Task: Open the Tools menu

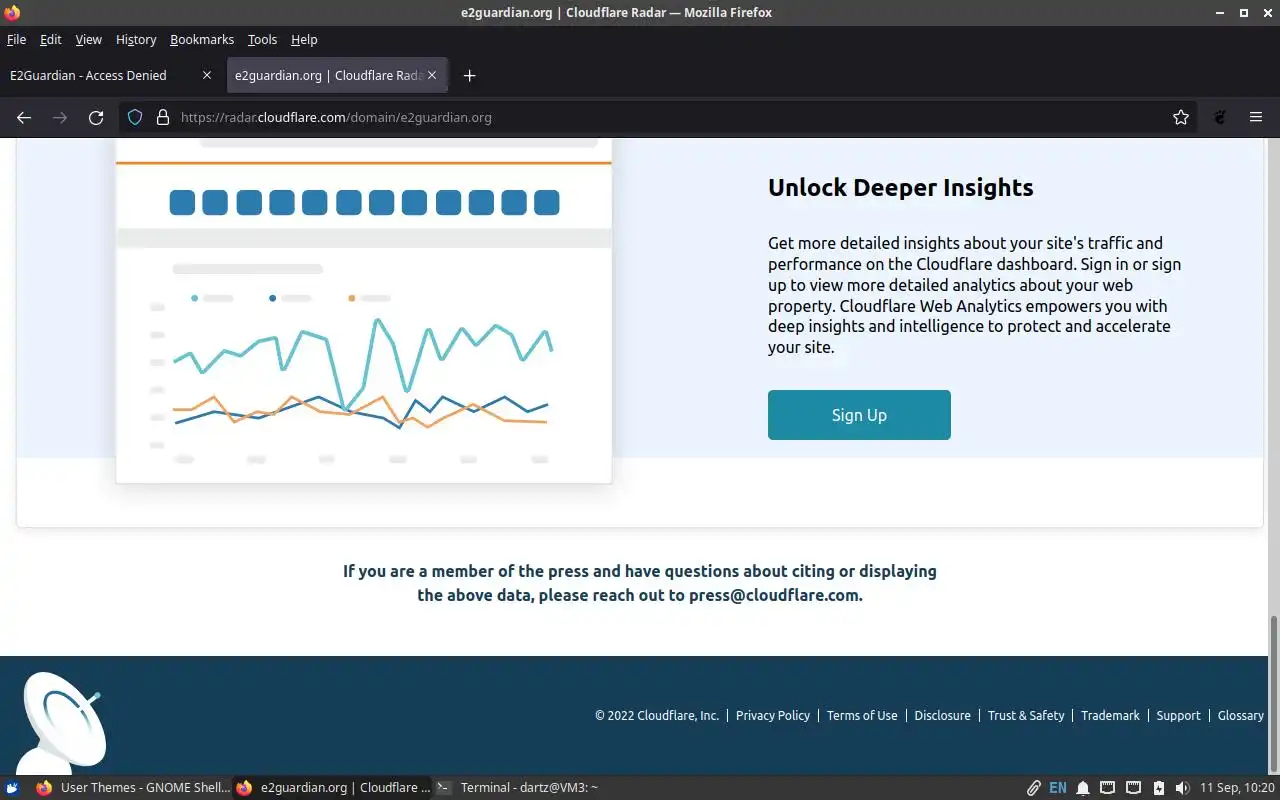Action: pos(262,40)
